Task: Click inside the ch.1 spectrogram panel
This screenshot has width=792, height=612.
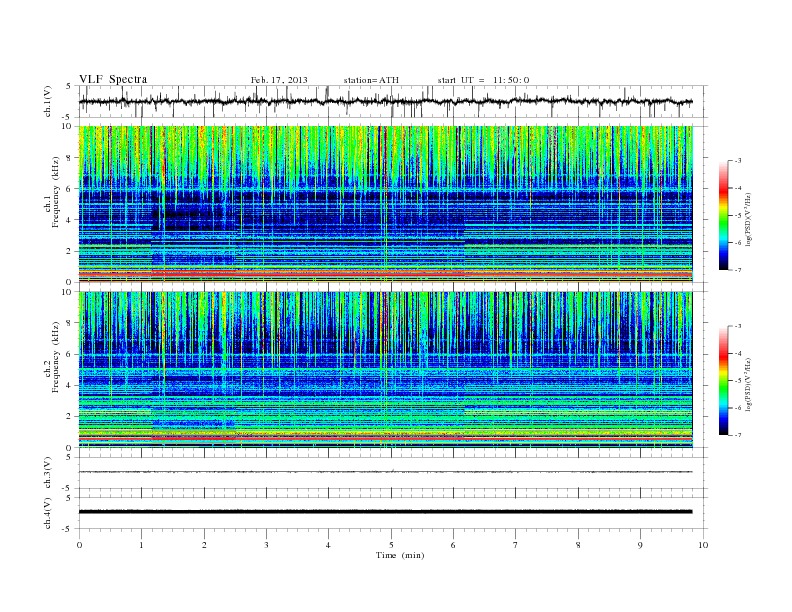Action: coord(386,204)
